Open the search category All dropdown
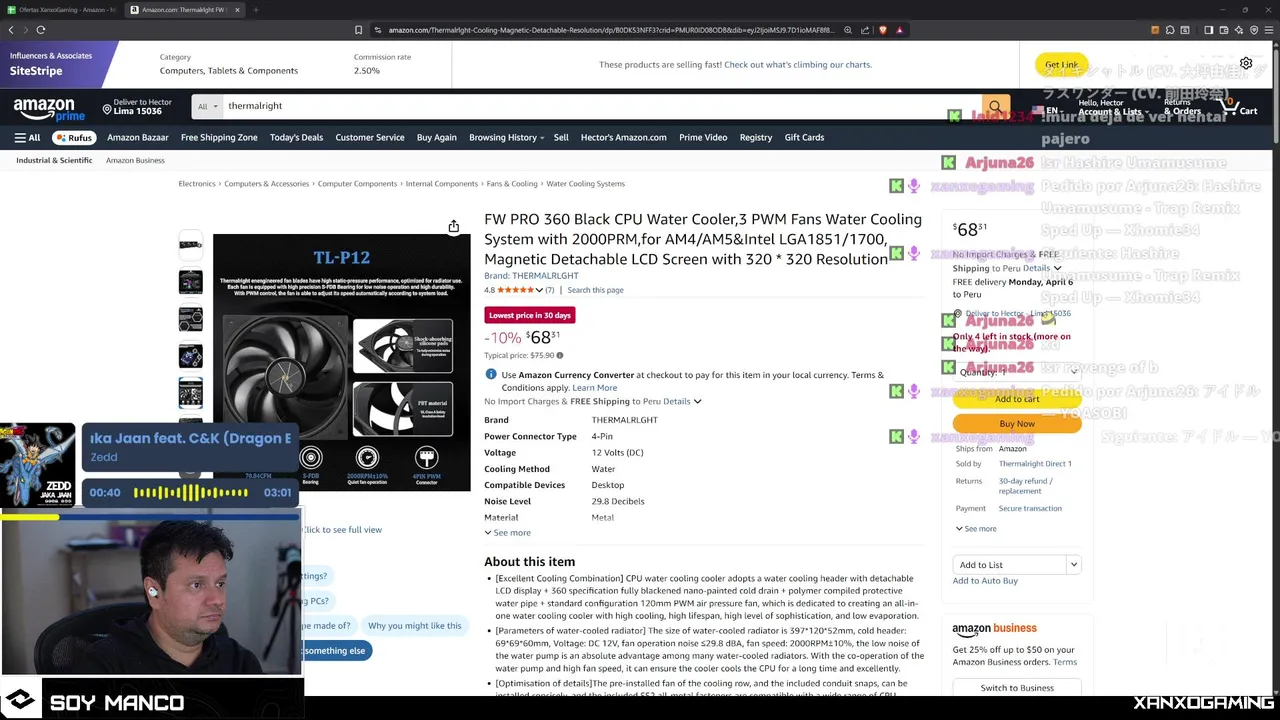Screen dimensions: 1280x720 tap(208, 106)
